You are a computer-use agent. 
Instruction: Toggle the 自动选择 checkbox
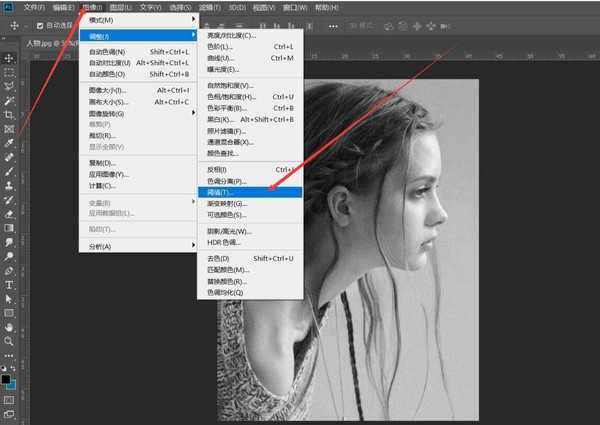[x=40, y=26]
